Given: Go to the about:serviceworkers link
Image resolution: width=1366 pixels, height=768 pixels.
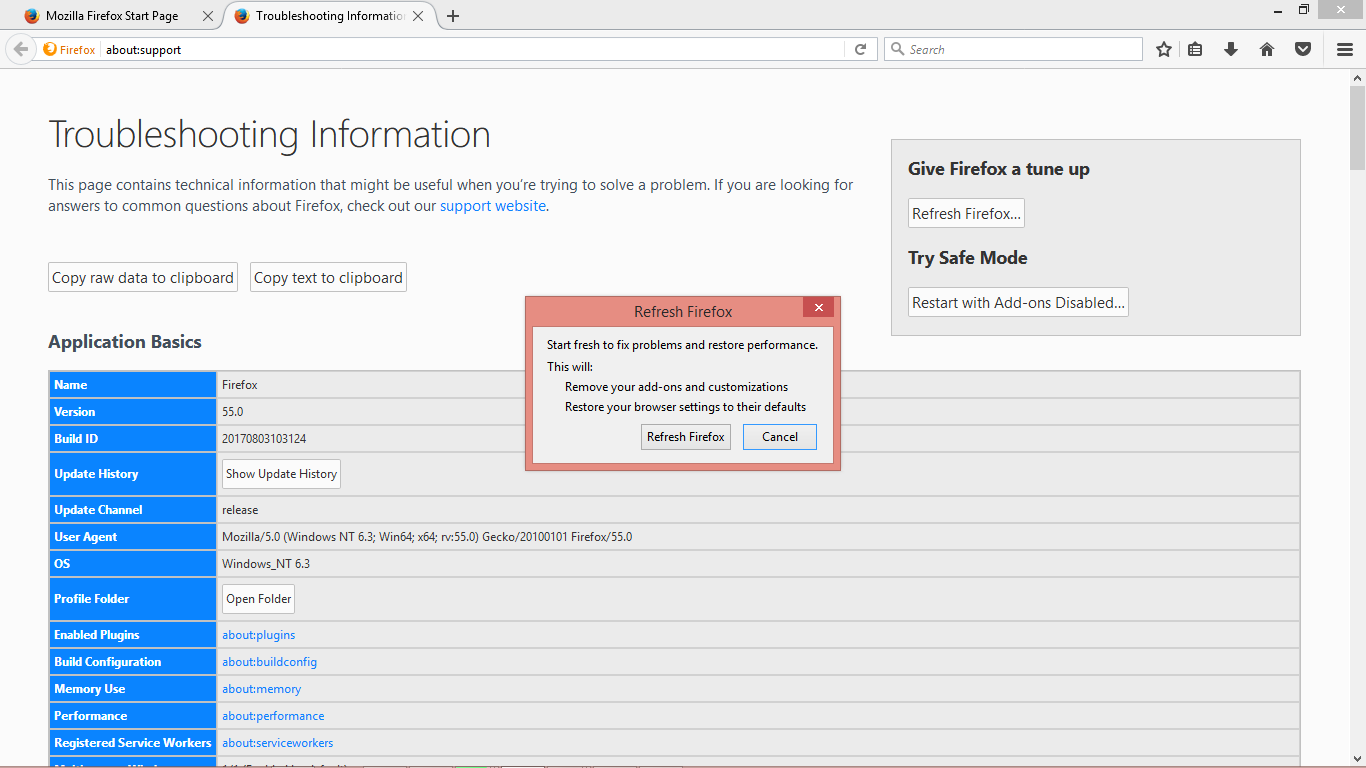Looking at the screenshot, I should point(278,743).
